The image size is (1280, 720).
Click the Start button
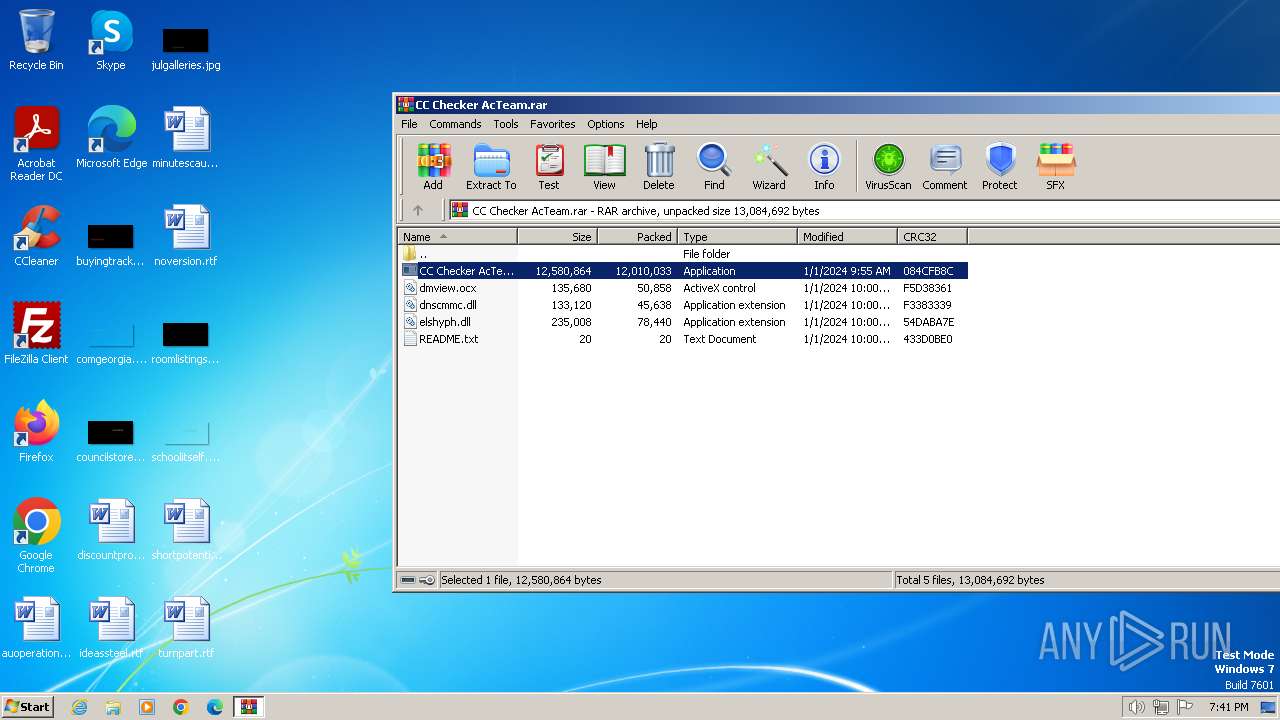(x=28, y=706)
